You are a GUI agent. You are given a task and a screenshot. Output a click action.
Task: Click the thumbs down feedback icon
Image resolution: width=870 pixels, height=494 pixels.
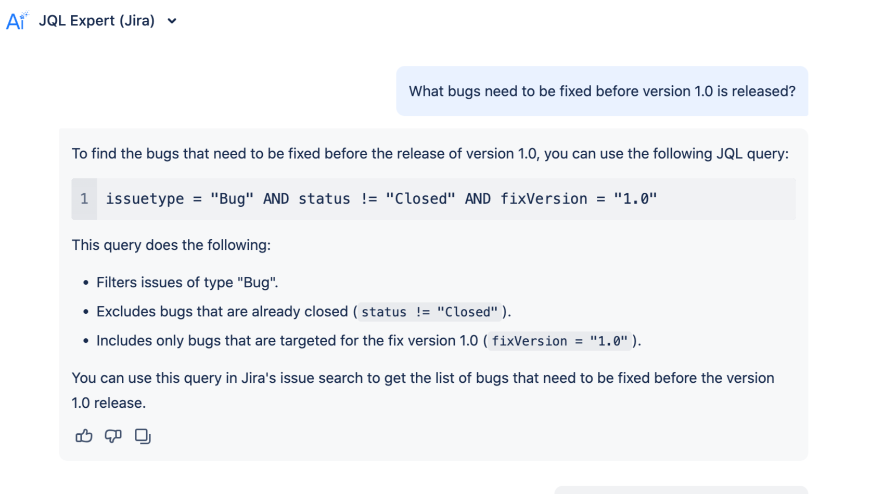[x=113, y=436]
